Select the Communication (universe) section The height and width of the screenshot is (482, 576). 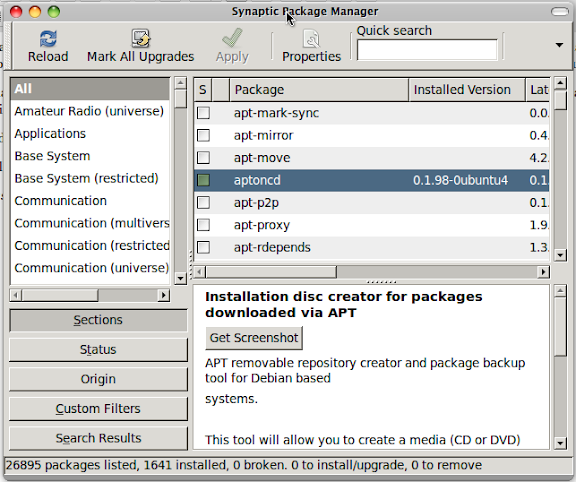click(90, 268)
